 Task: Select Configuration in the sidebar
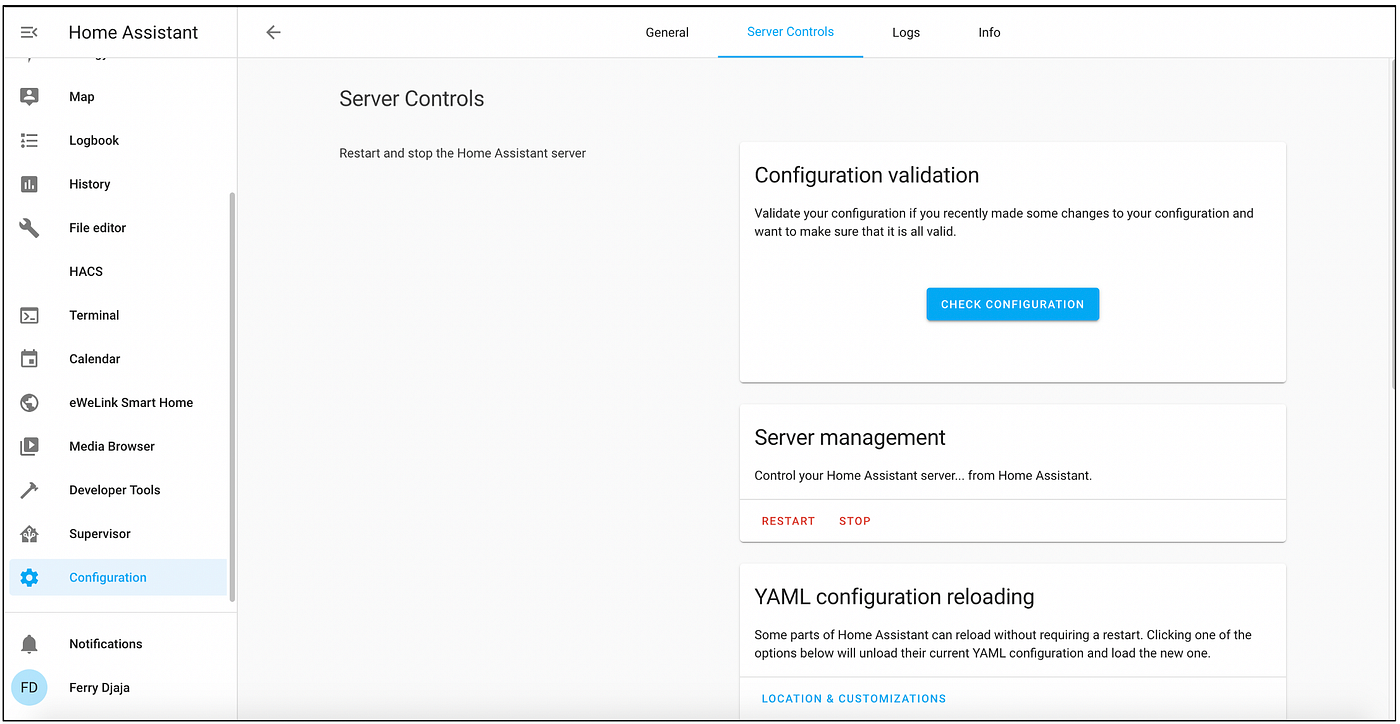[x=118, y=577]
